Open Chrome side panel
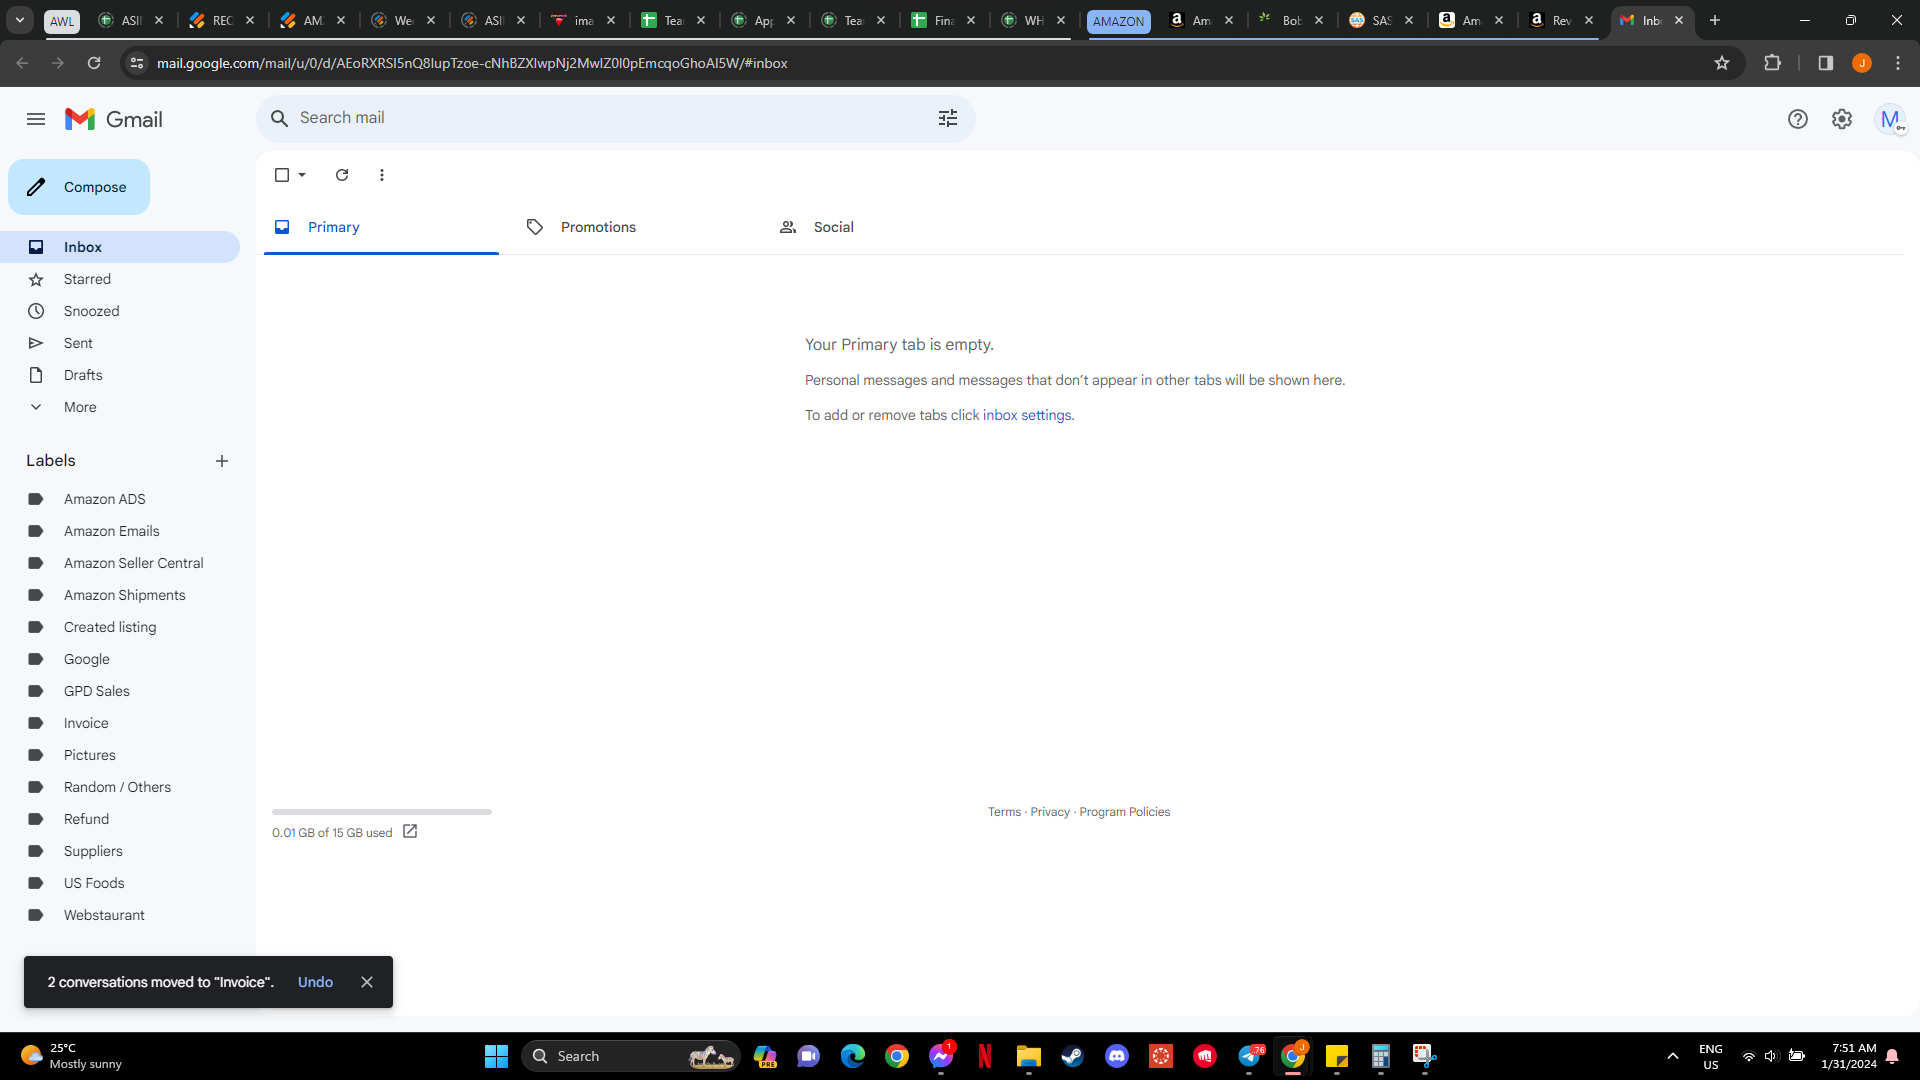Viewport: 1920px width, 1080px height. [1826, 63]
